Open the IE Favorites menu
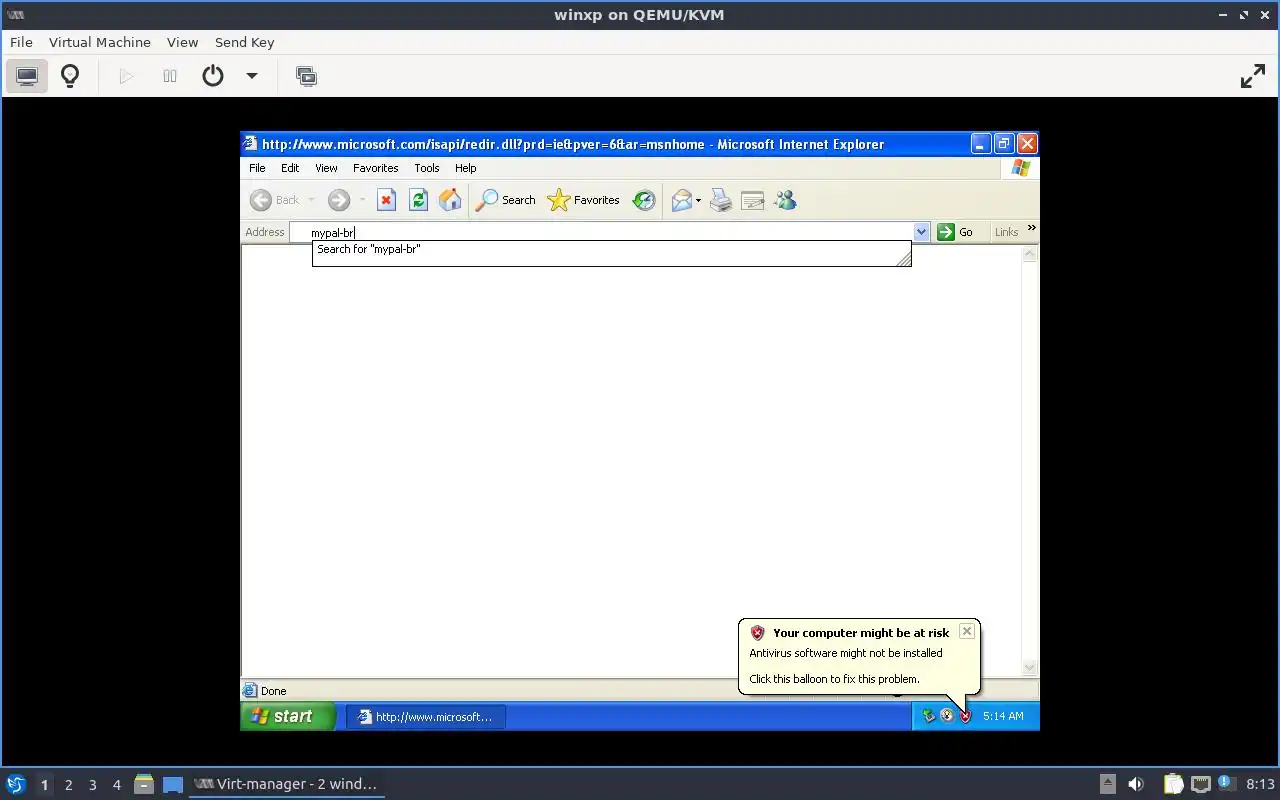 pyautogui.click(x=375, y=168)
